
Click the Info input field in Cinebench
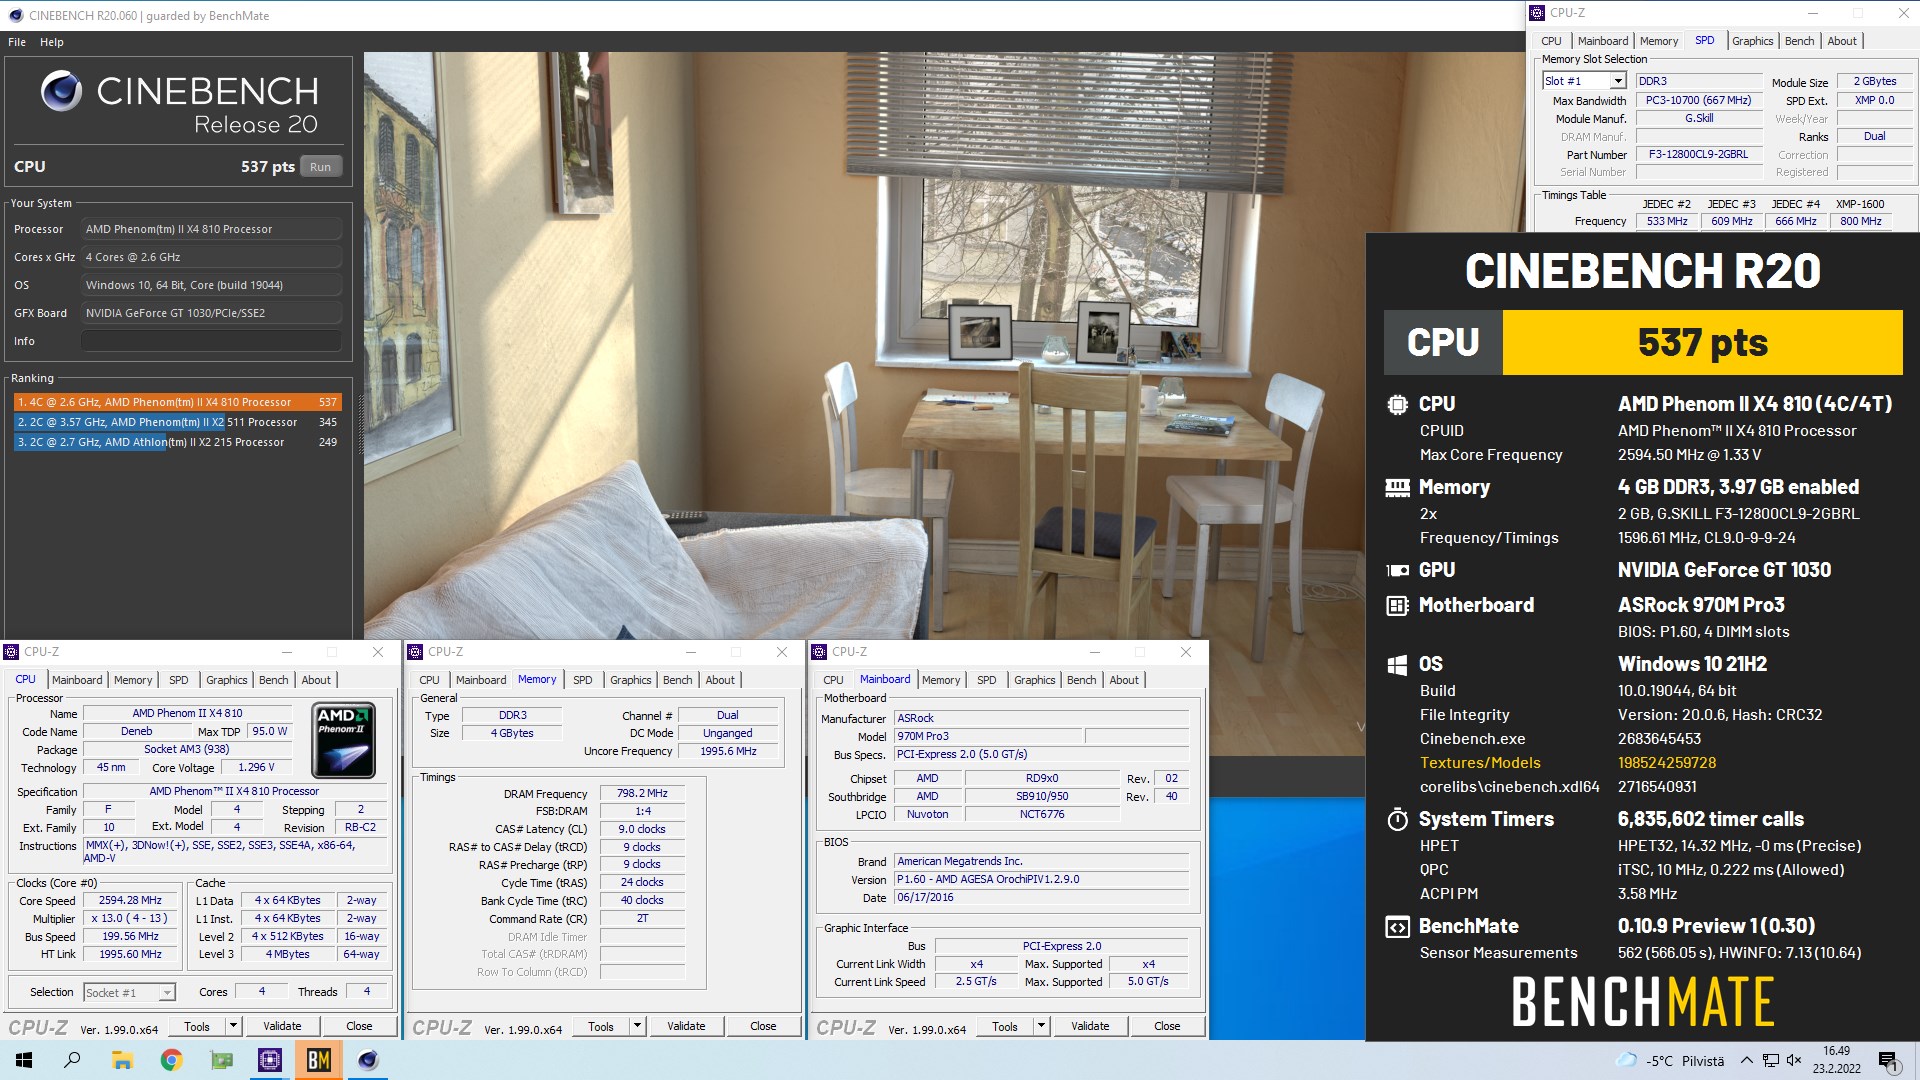tap(211, 341)
